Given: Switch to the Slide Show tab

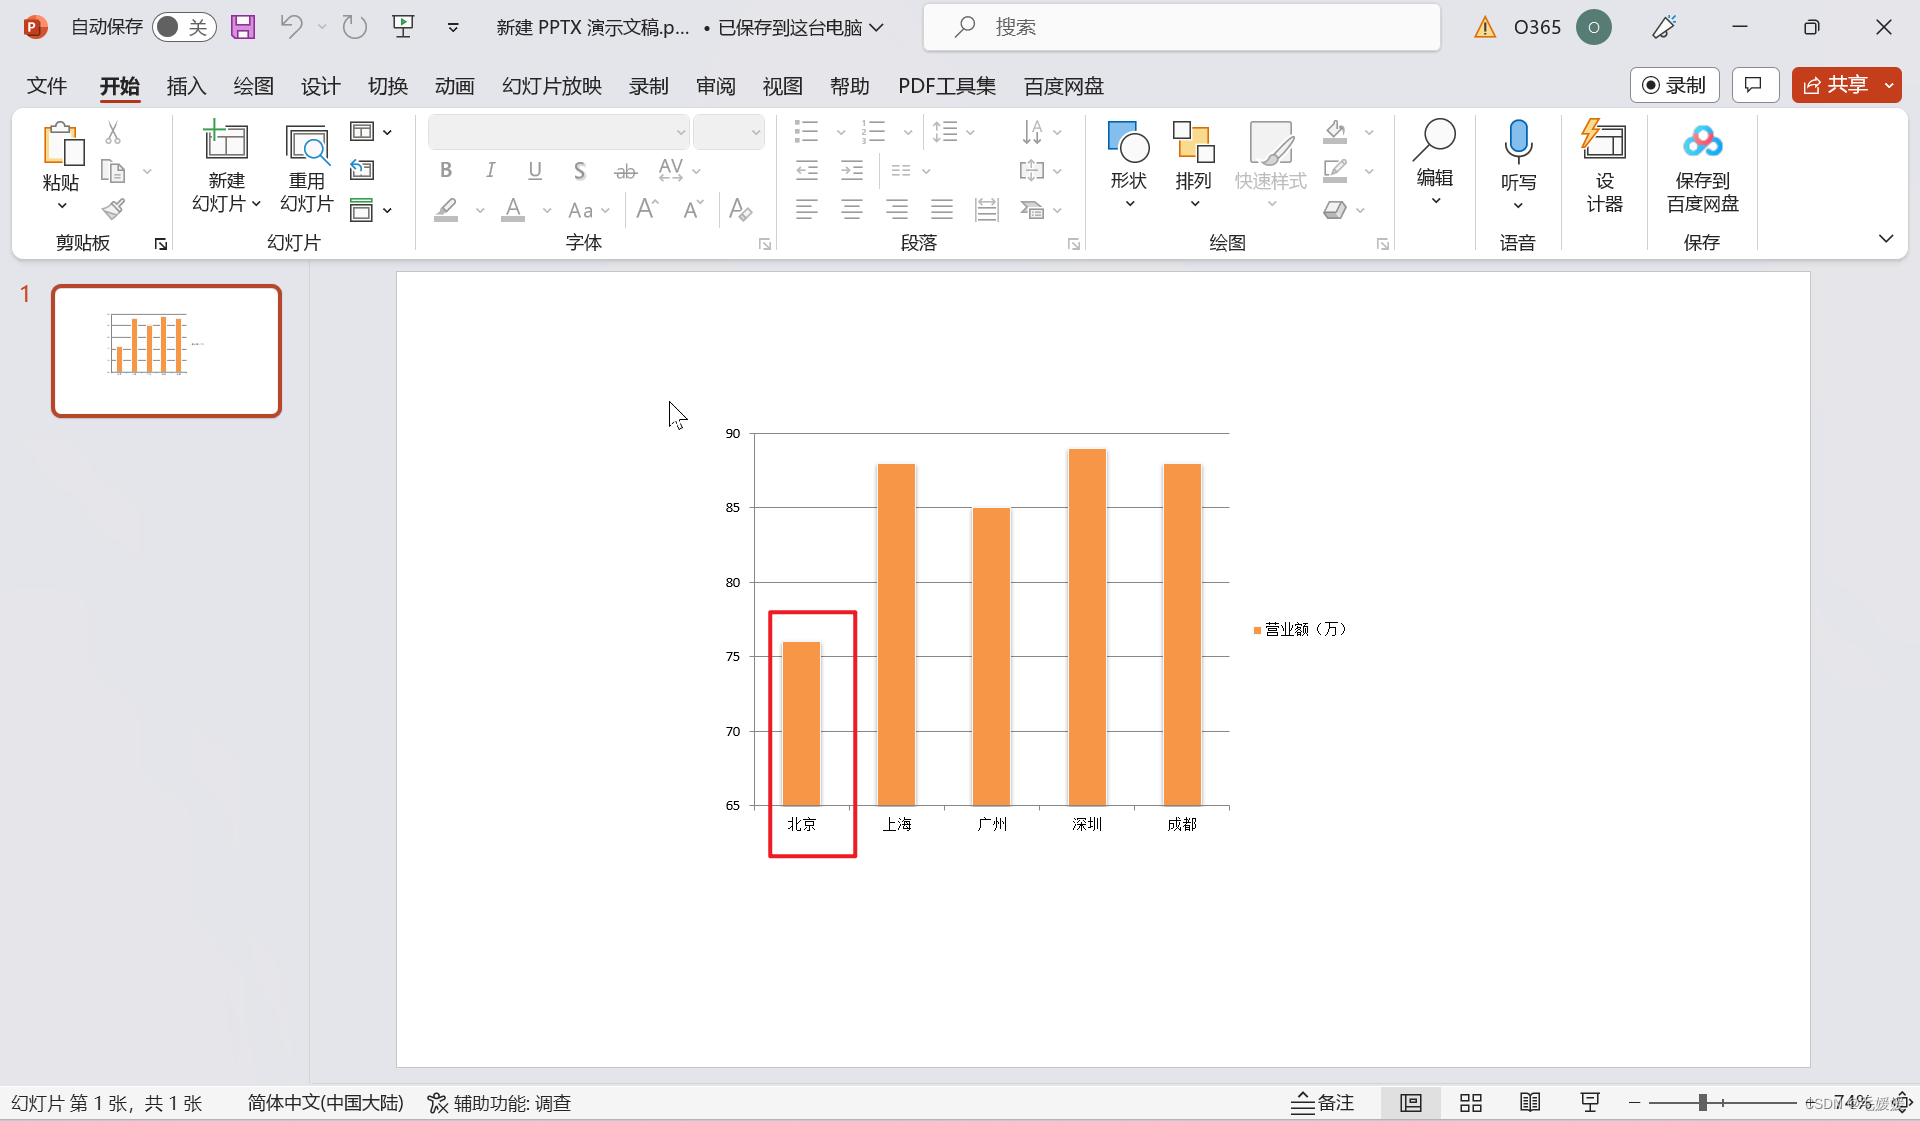Looking at the screenshot, I should coord(551,86).
